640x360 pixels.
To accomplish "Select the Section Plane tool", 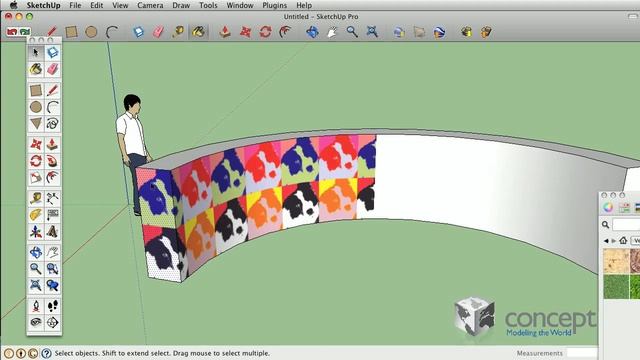I will [x=53, y=322].
